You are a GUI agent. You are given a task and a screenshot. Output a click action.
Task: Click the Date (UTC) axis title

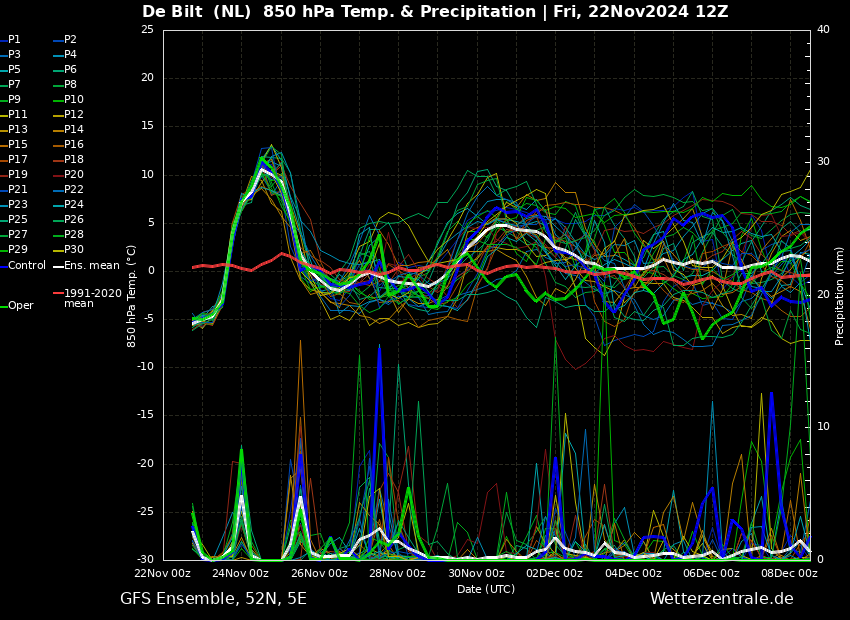click(486, 589)
